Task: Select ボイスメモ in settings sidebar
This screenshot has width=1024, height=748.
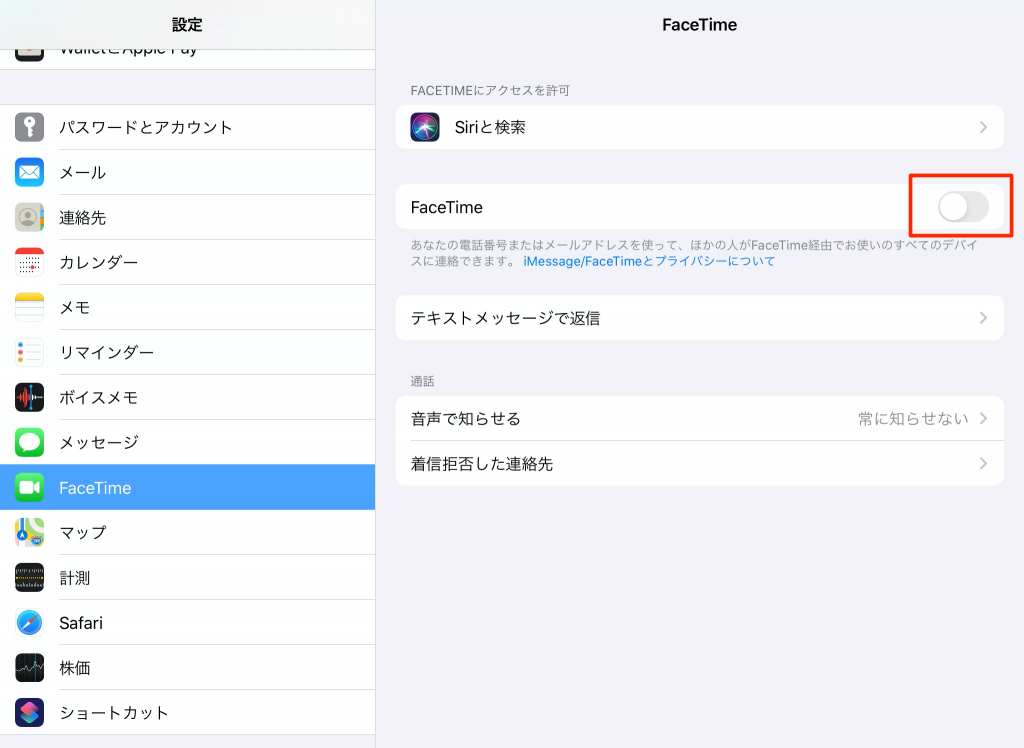Action: point(187,398)
